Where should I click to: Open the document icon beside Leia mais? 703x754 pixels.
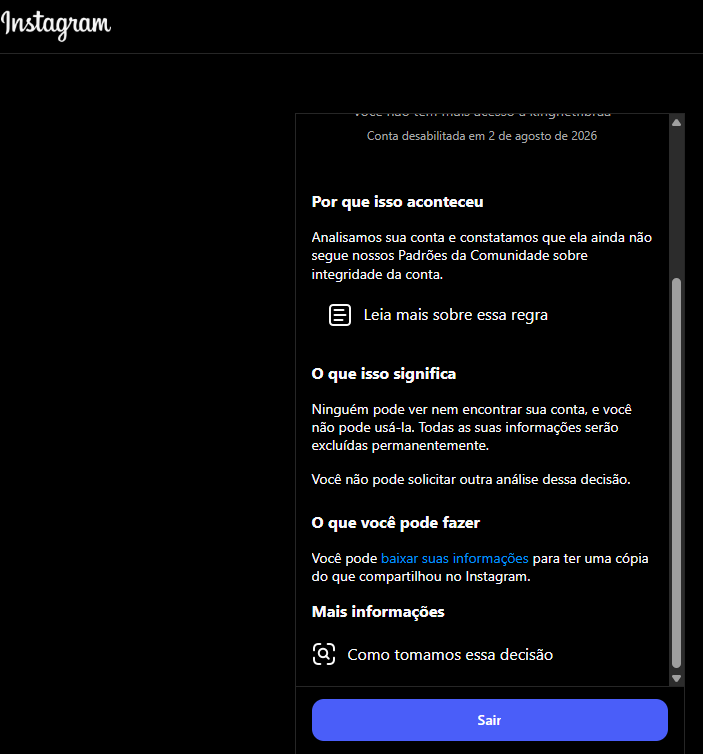tap(339, 315)
